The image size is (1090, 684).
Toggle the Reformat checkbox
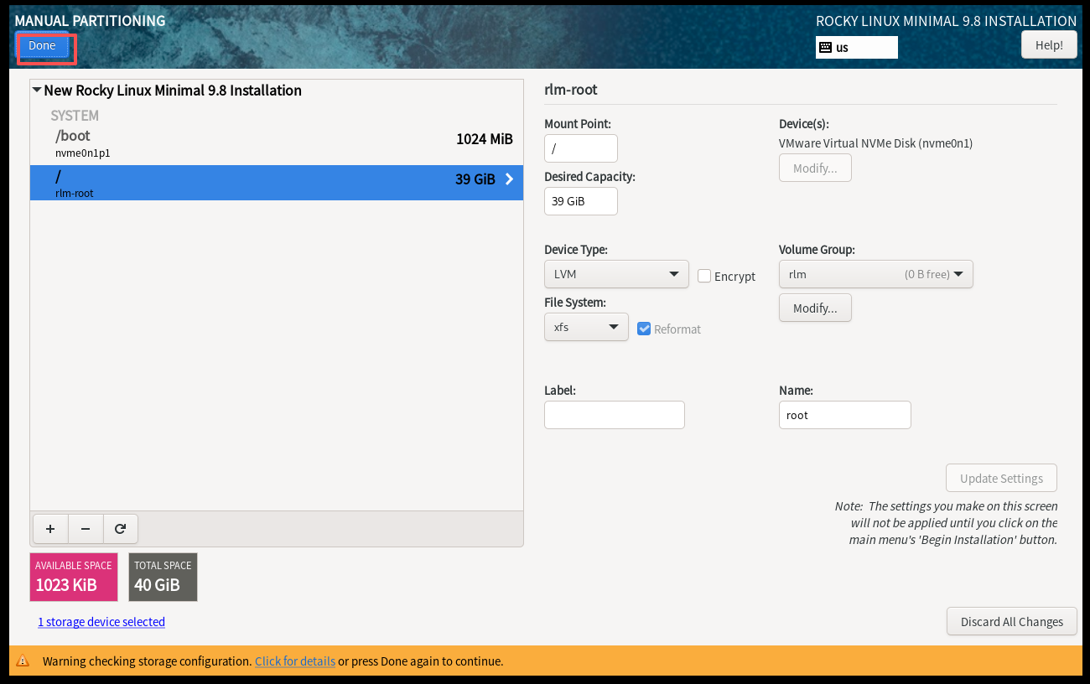[644, 329]
